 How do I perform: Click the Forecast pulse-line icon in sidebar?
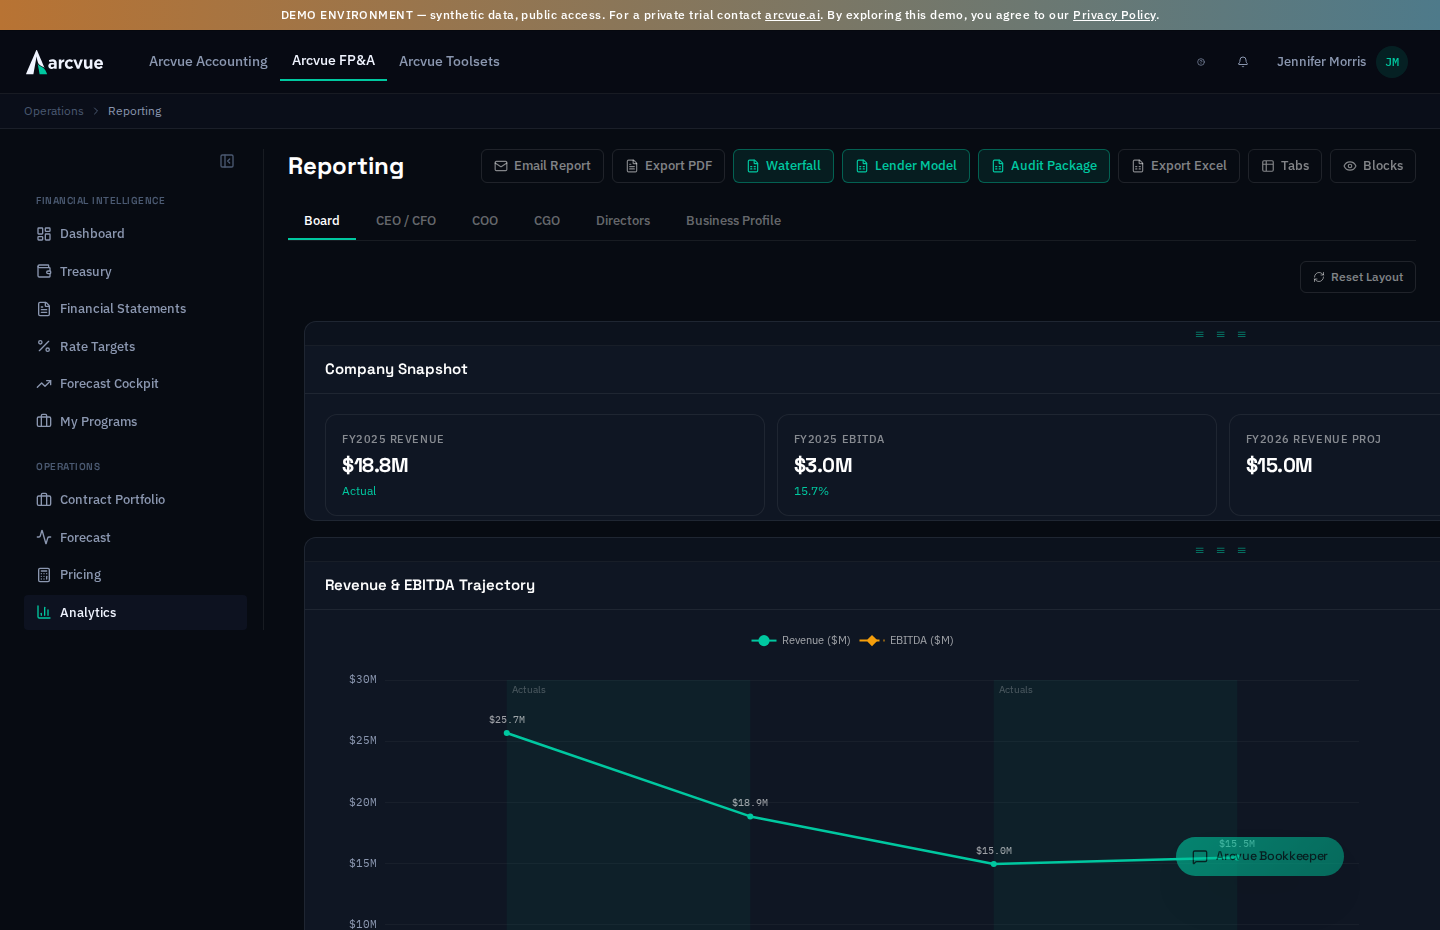[x=44, y=537]
